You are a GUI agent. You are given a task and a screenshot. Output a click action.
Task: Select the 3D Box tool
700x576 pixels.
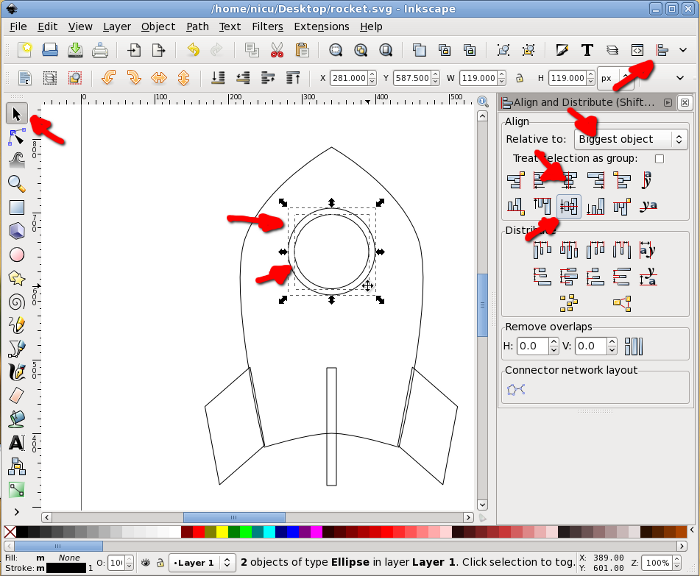17,231
